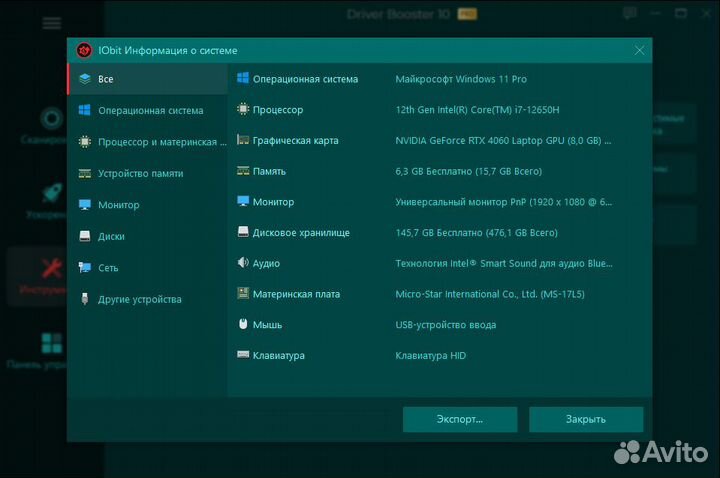This screenshot has width=720, height=478.
Task: Click keyboard icon in 'Клавиатура' row
Action: coord(243,354)
